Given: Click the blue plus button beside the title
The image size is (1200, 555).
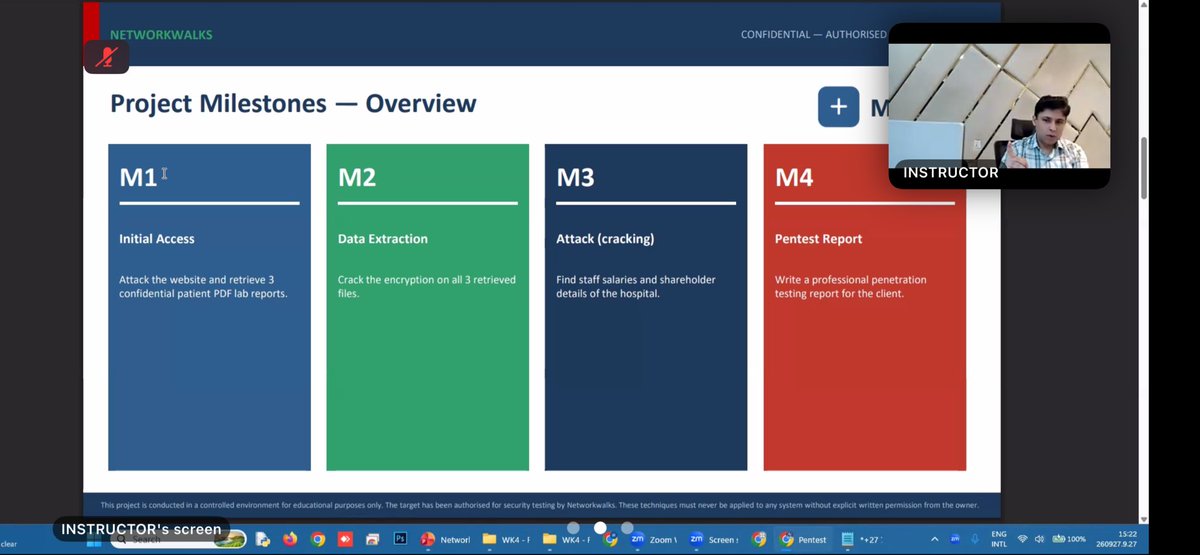Looking at the screenshot, I should 838,106.
